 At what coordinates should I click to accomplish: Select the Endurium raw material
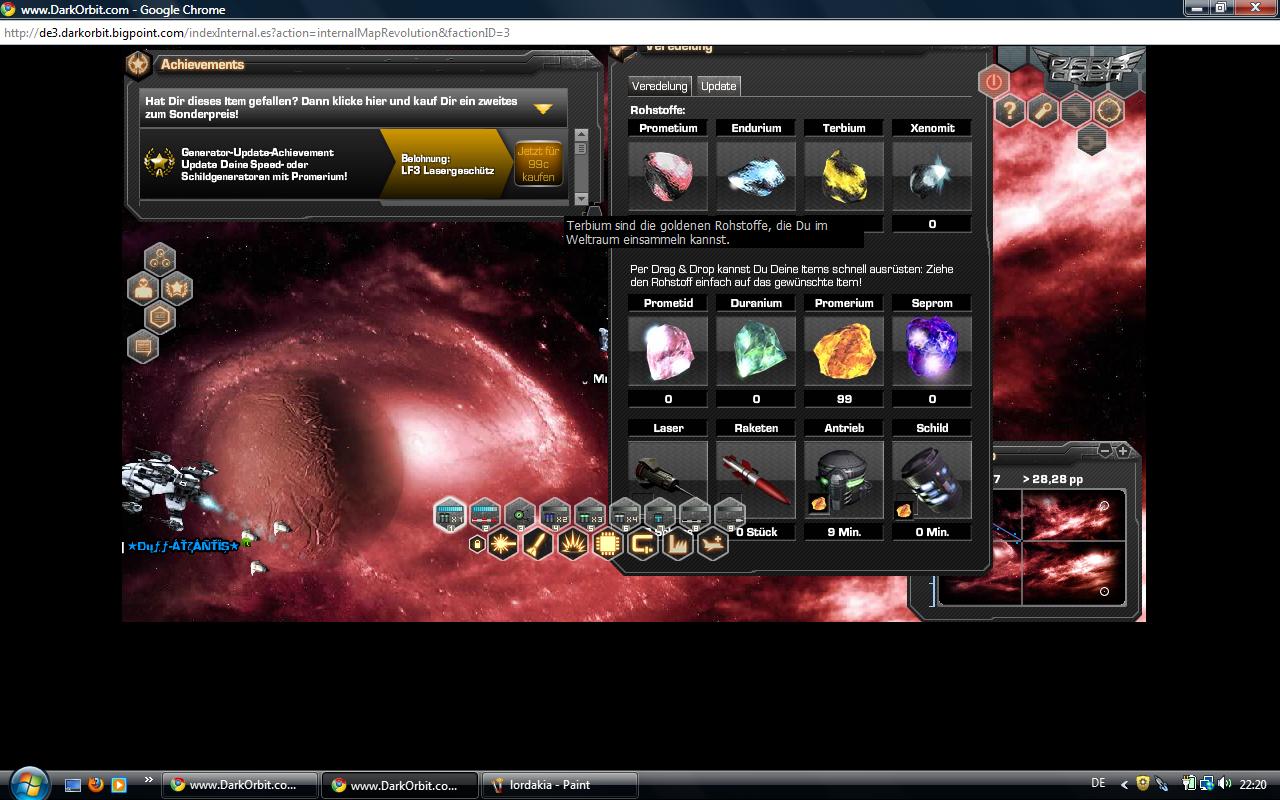tap(756, 176)
